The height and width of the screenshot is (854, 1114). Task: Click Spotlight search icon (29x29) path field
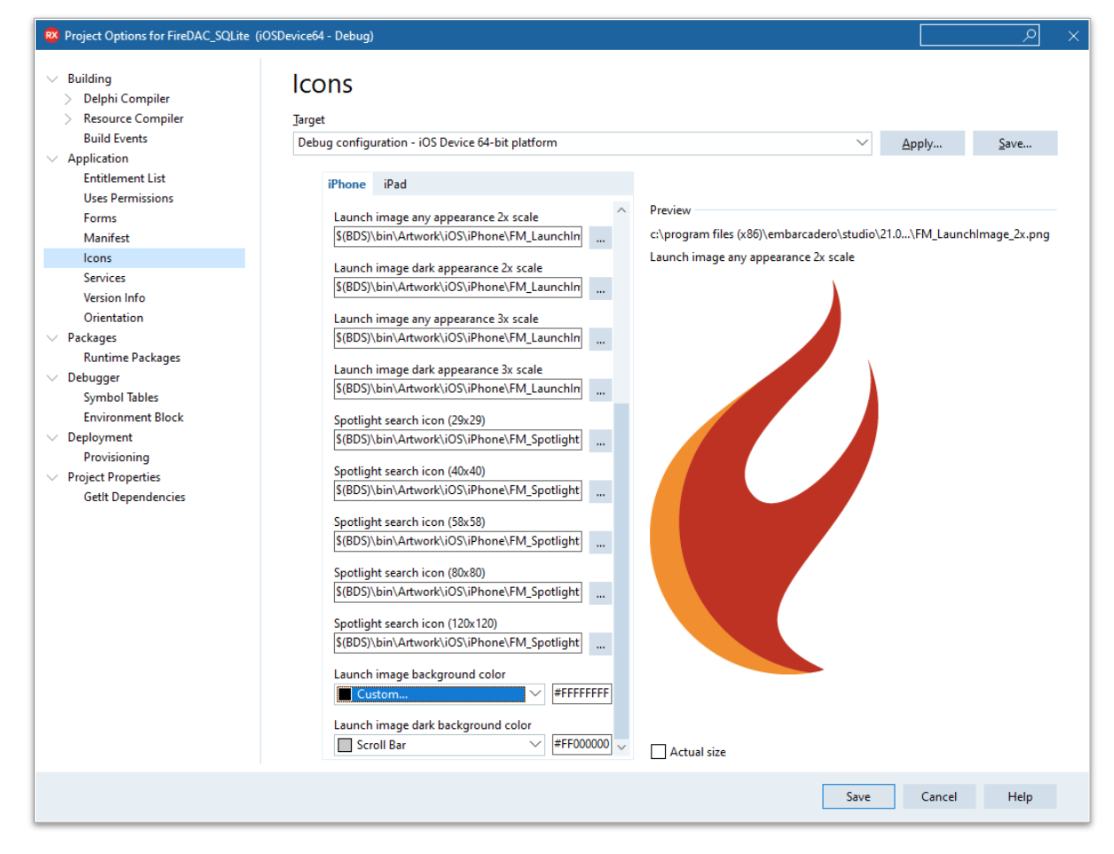click(458, 440)
